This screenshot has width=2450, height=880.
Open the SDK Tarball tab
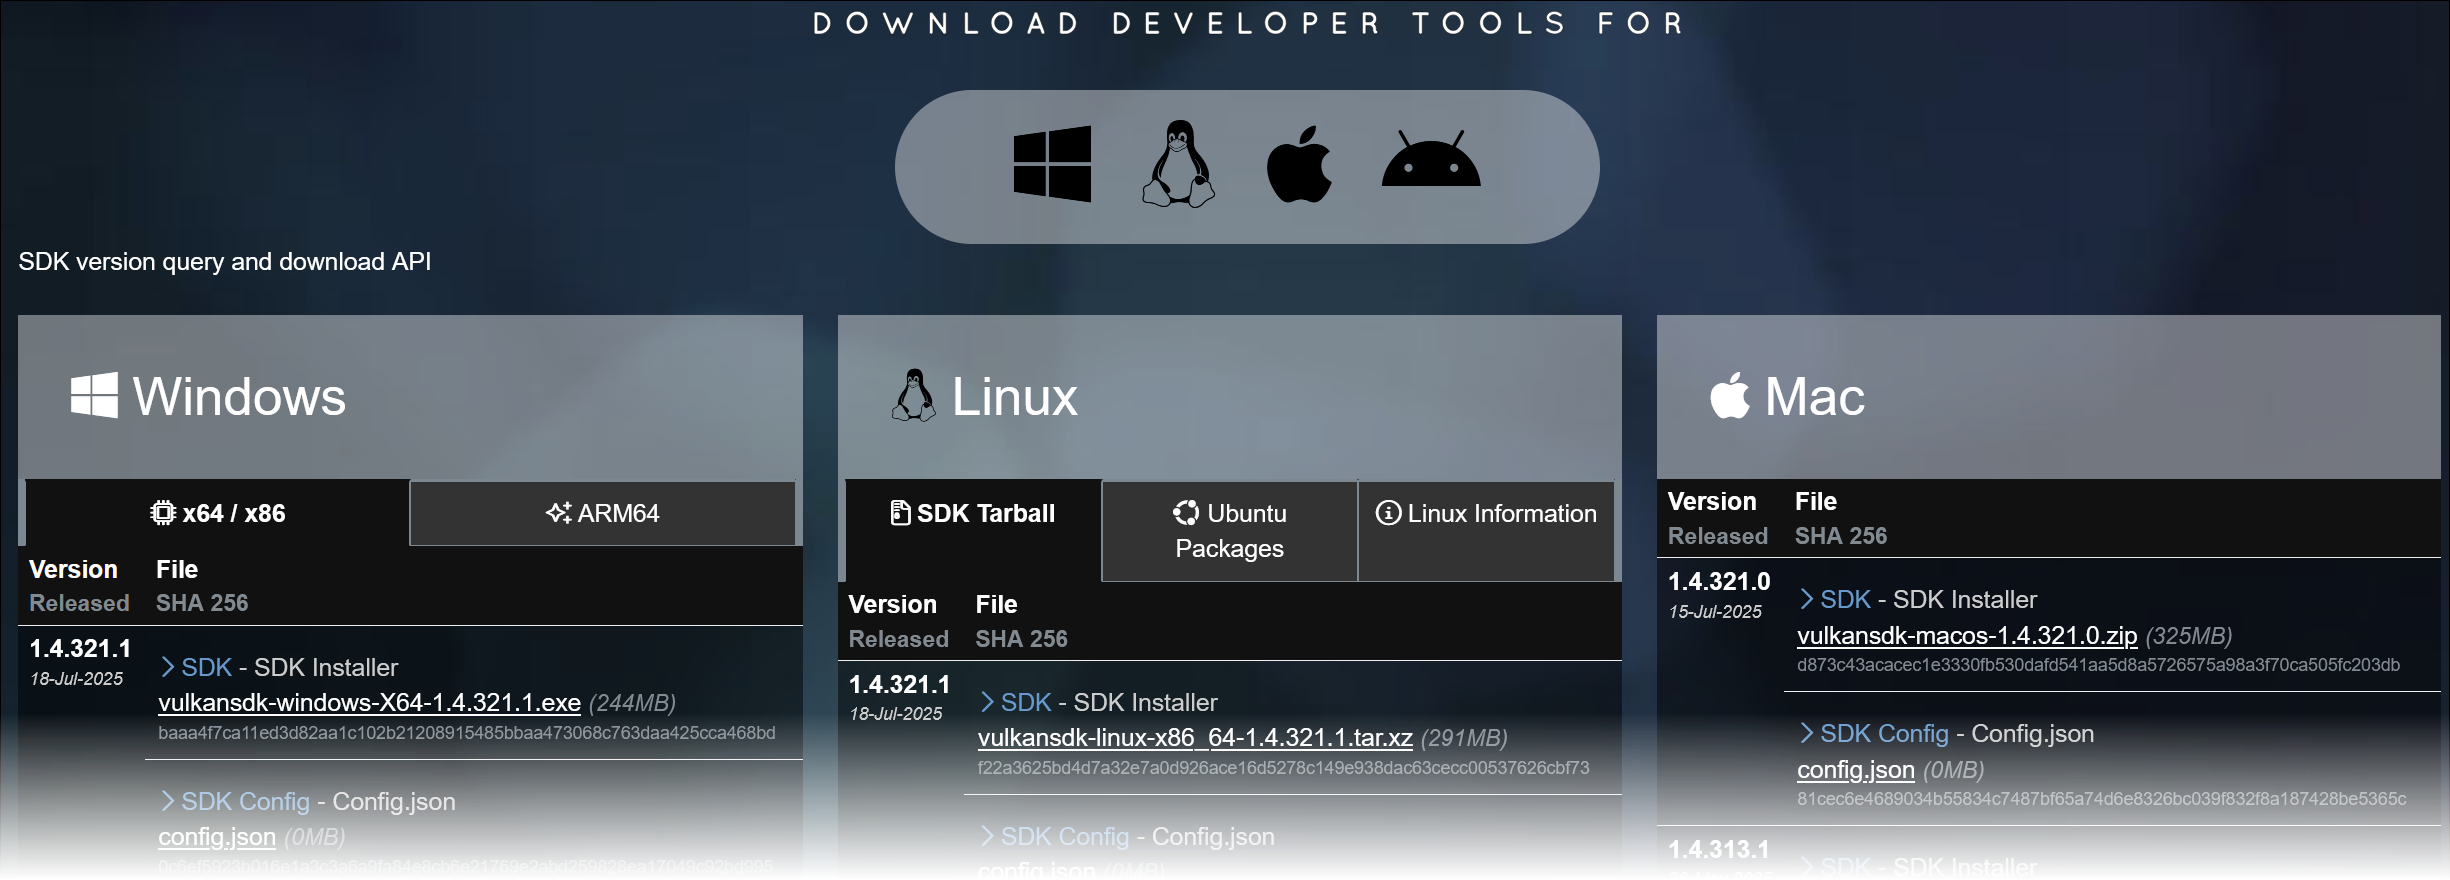[x=973, y=513]
